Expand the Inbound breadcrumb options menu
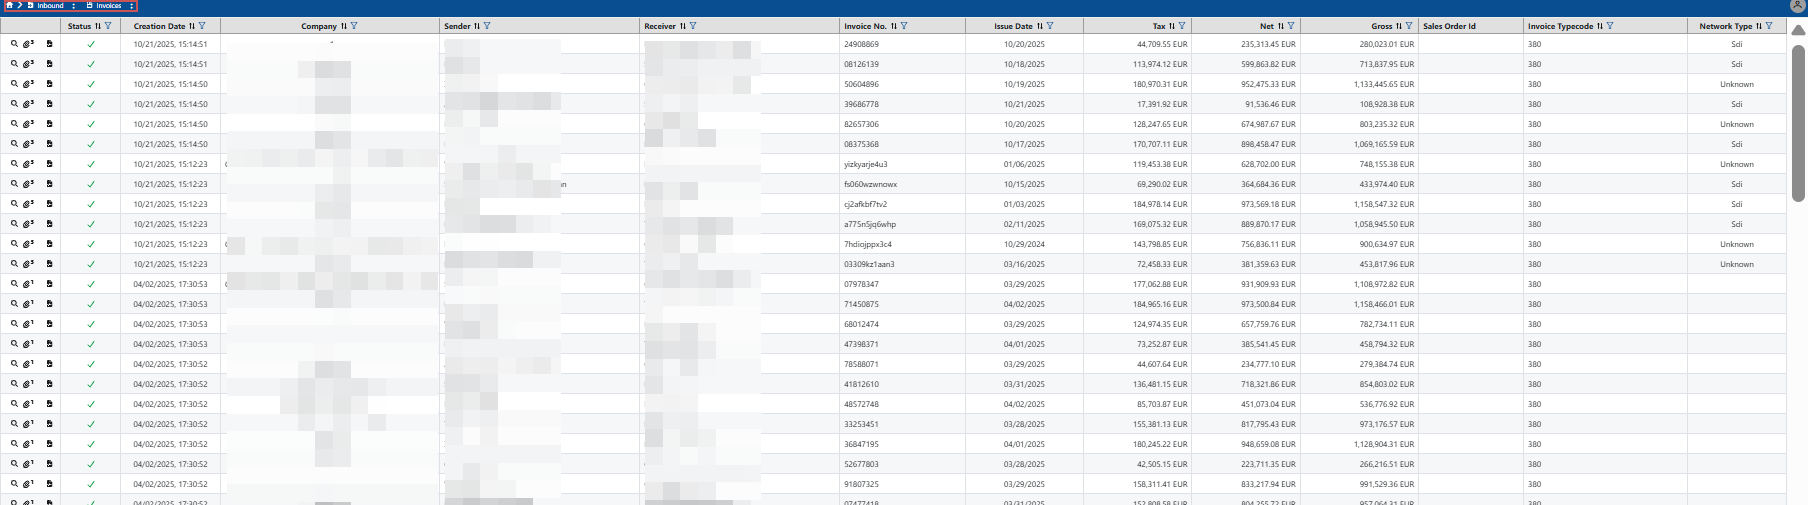Image resolution: width=1808 pixels, height=505 pixels. coord(74,6)
